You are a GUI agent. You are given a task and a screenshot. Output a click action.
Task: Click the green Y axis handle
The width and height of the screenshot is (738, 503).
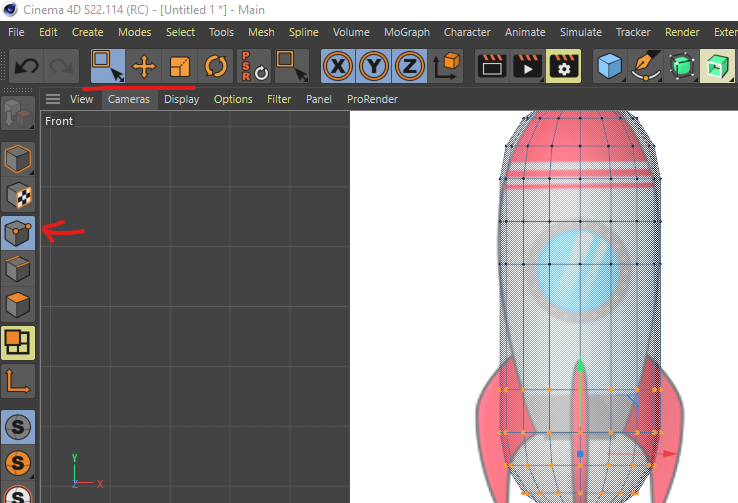tap(580, 365)
